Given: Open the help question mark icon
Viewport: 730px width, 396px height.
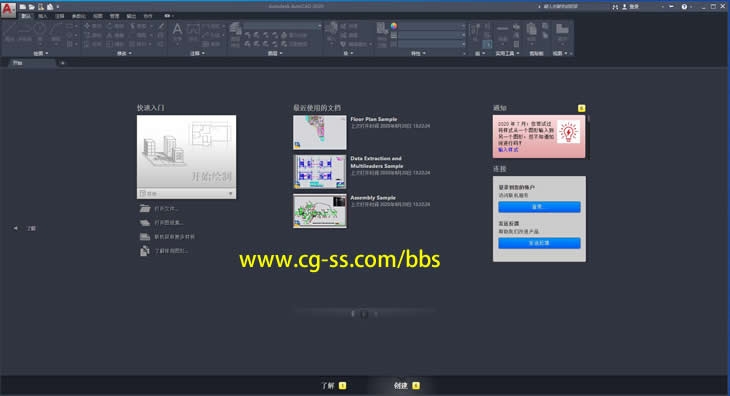Looking at the screenshot, I should pos(684,7).
